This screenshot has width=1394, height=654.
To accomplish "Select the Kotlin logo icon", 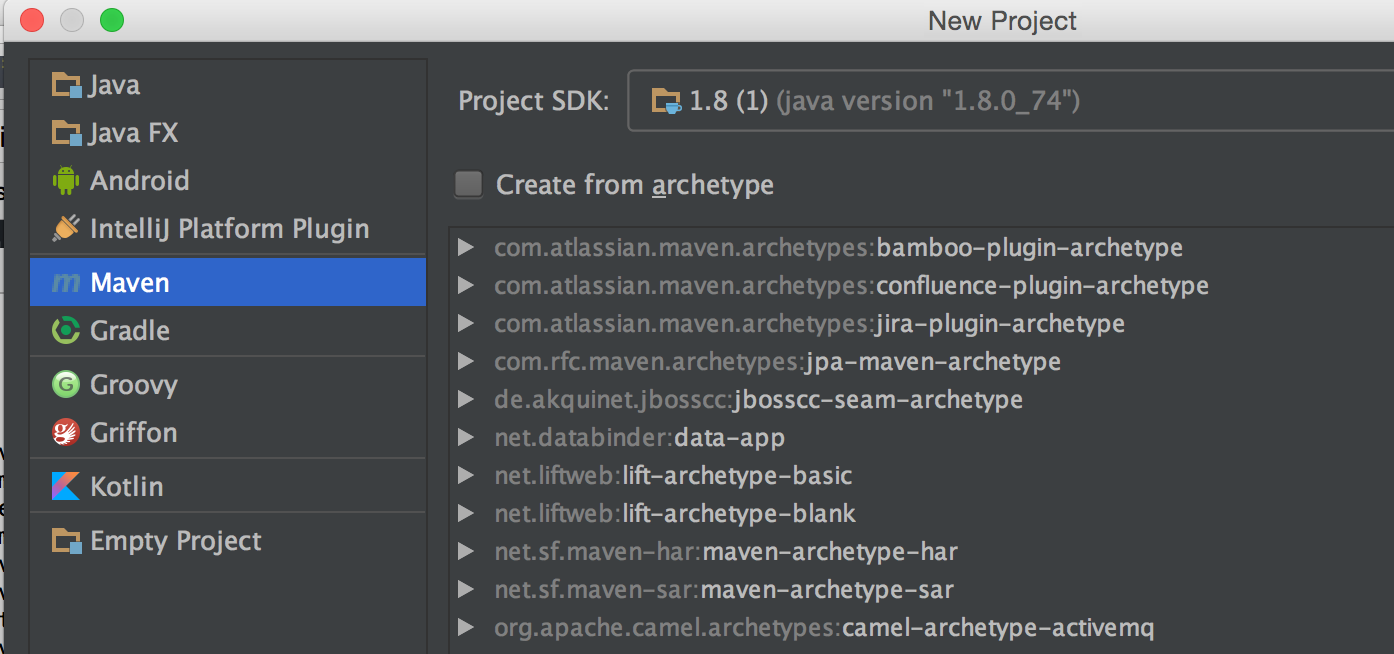I will [66, 487].
